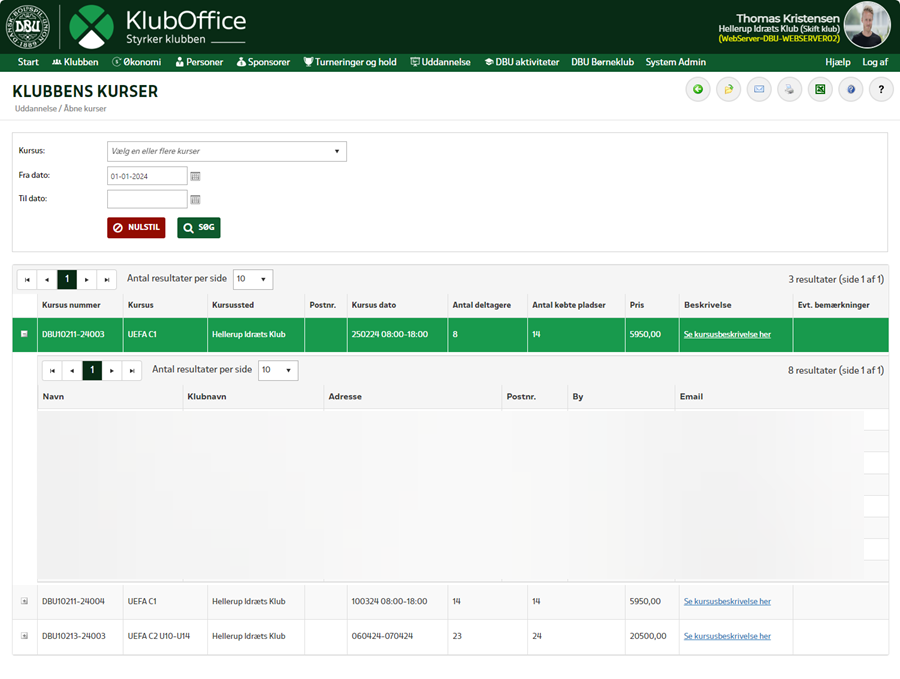Click the red NULSTIL button
This screenshot has height=679, width=900.
[136, 228]
